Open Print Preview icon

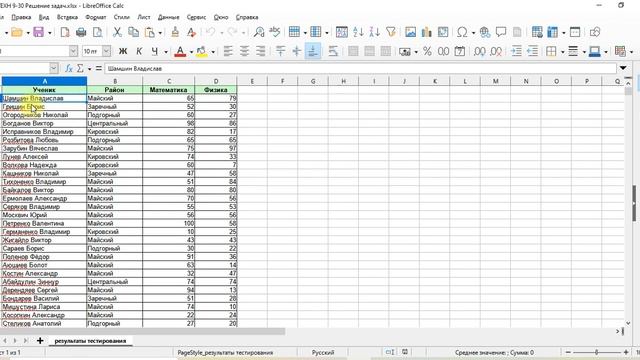98,32
